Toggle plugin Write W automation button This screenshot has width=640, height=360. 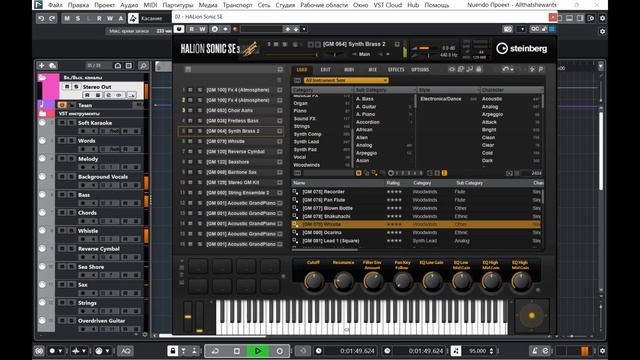pos(202,29)
